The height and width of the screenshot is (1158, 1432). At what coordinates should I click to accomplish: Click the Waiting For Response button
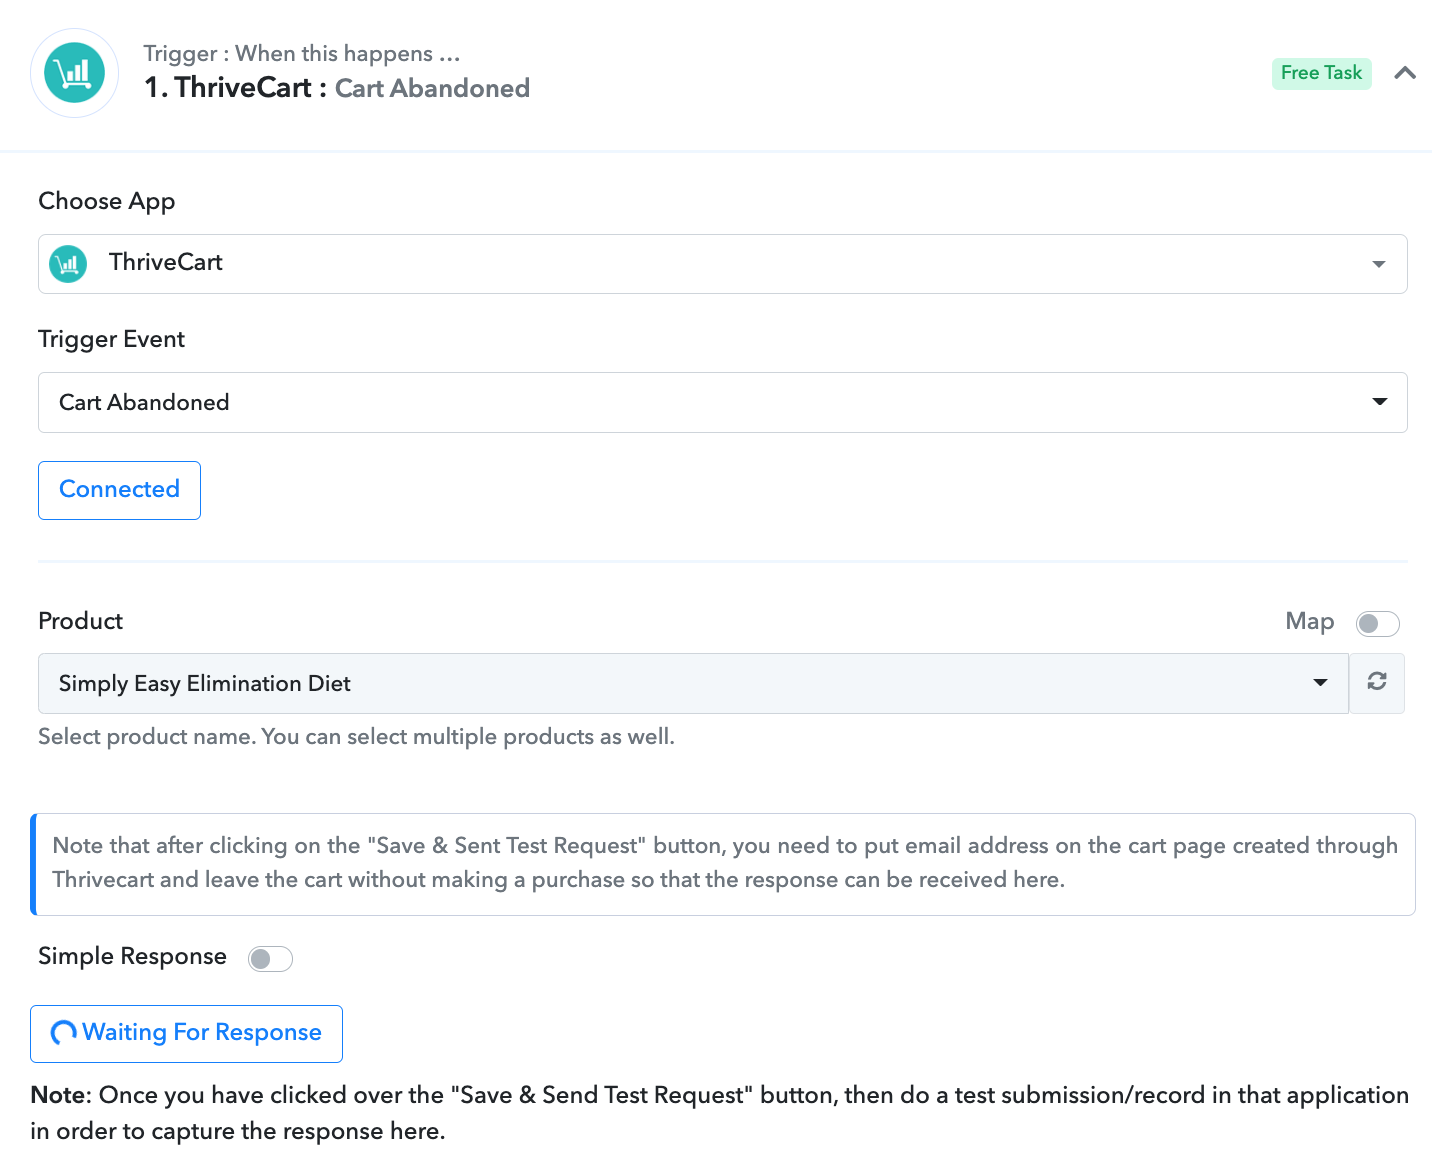(x=186, y=1033)
